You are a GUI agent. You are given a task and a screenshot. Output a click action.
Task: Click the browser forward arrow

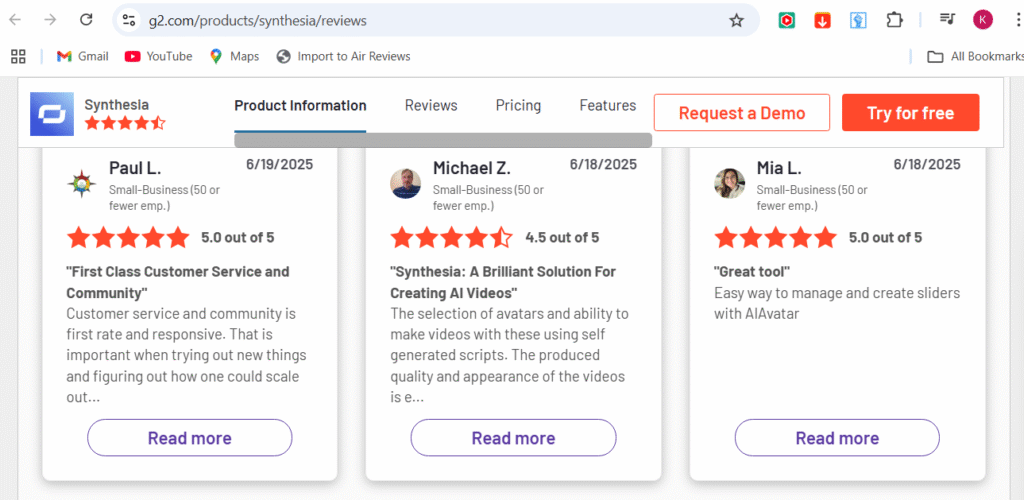50,20
